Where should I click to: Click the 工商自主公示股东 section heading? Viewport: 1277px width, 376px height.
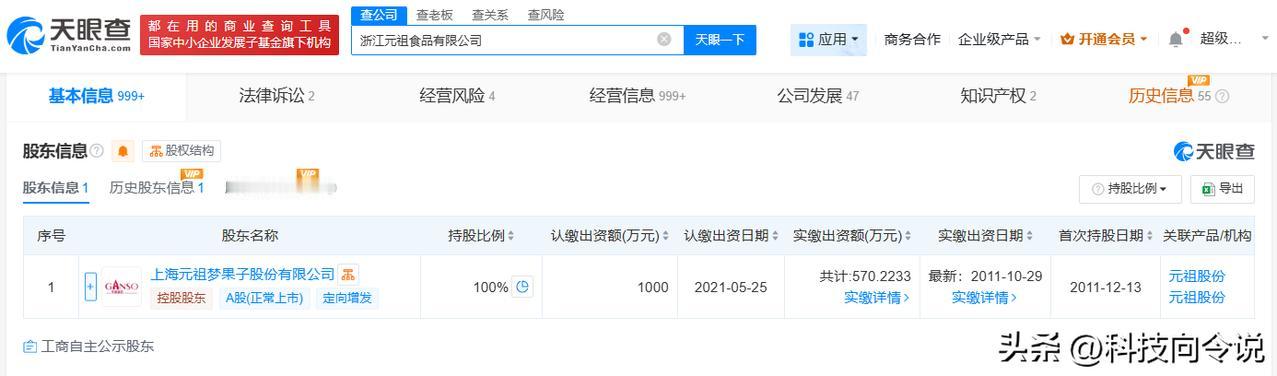click(x=88, y=346)
